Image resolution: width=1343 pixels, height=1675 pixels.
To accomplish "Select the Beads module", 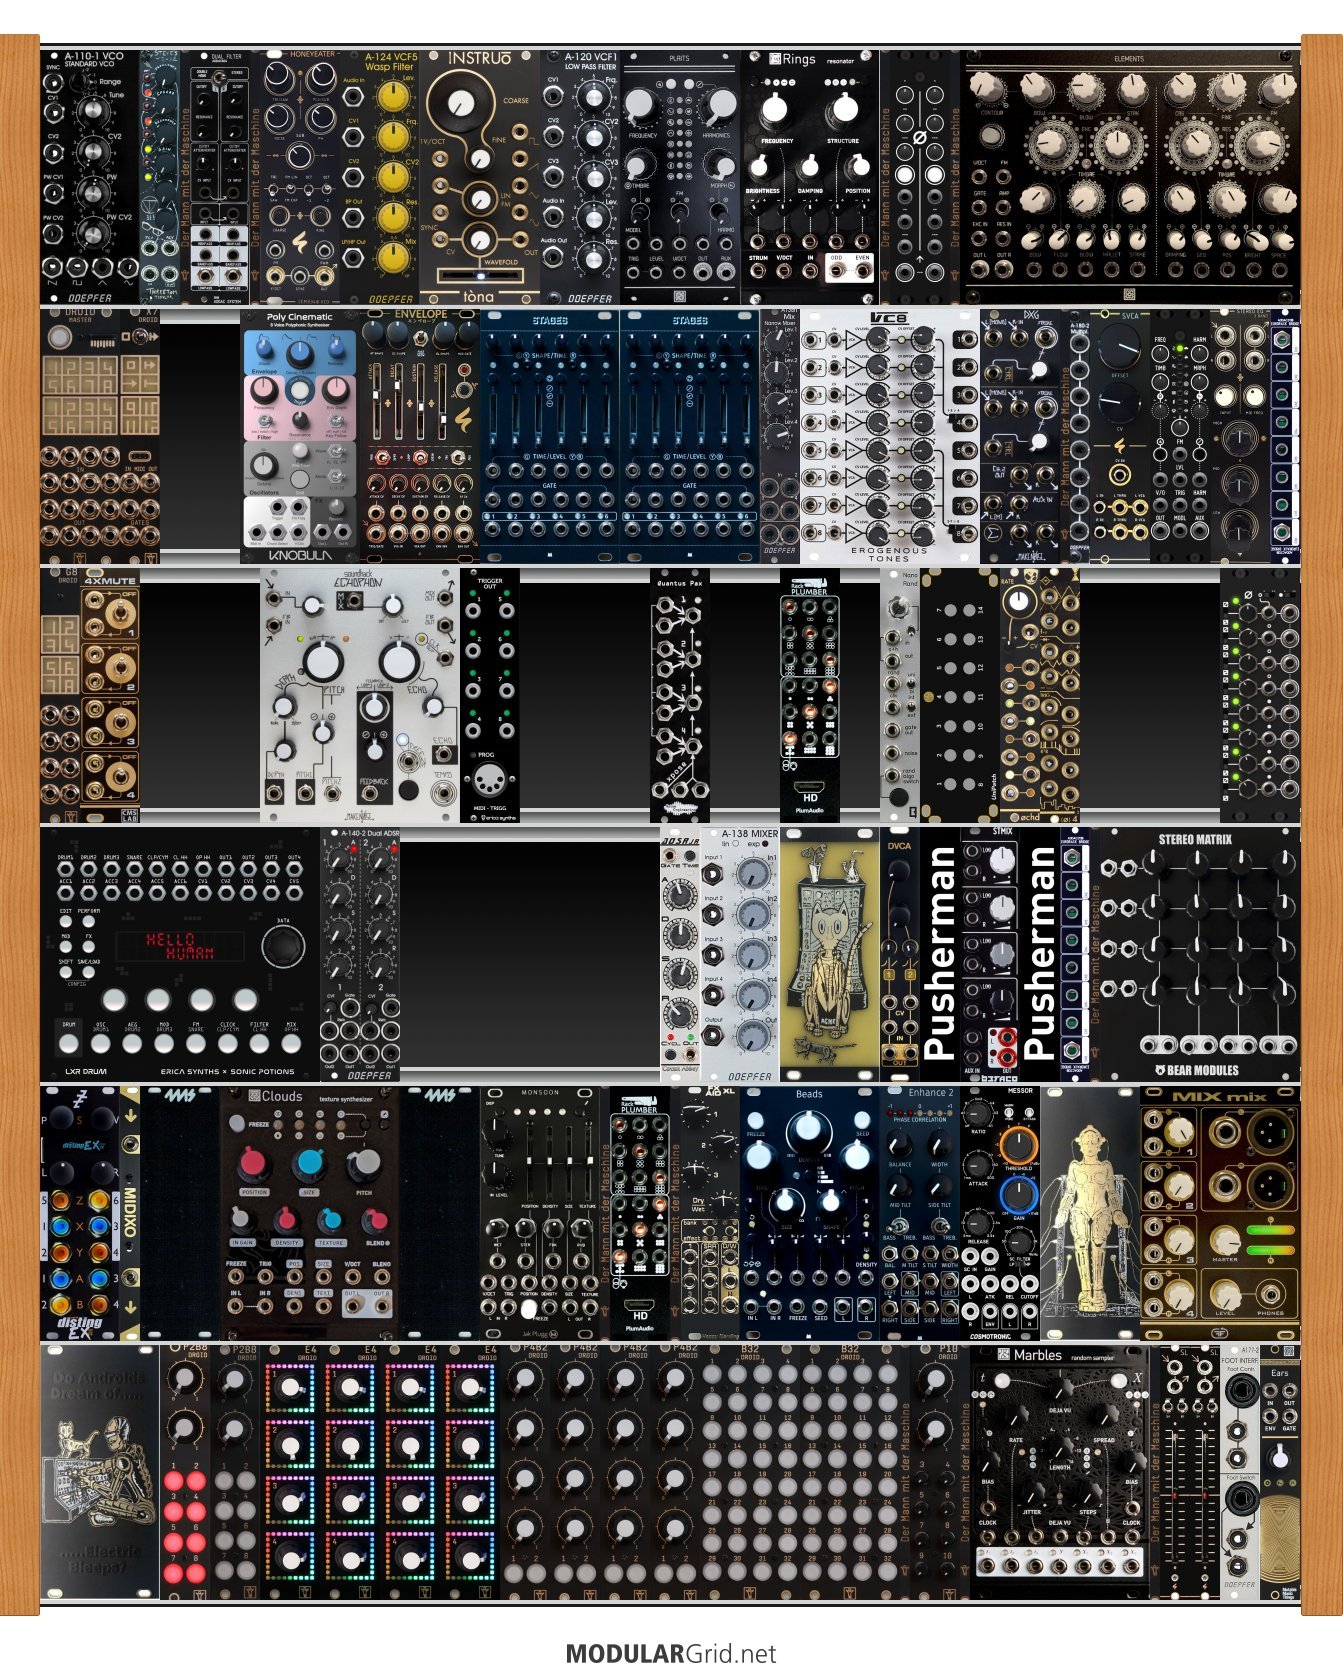I will [810, 1213].
